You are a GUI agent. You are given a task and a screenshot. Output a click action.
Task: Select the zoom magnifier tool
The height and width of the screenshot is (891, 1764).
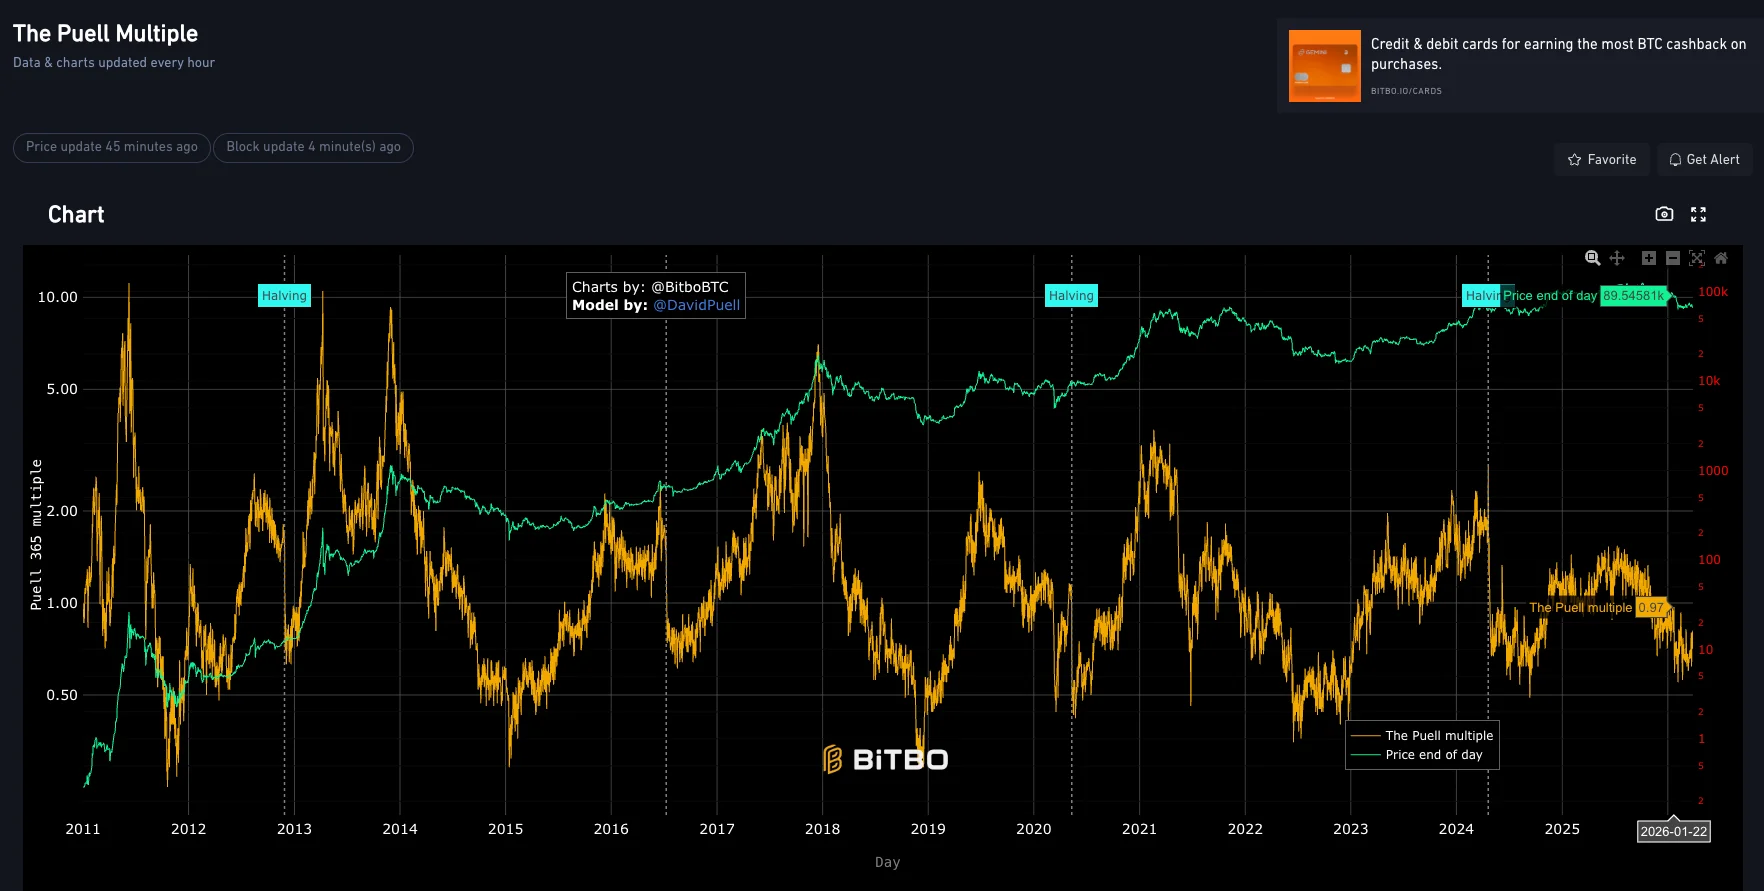click(1593, 258)
